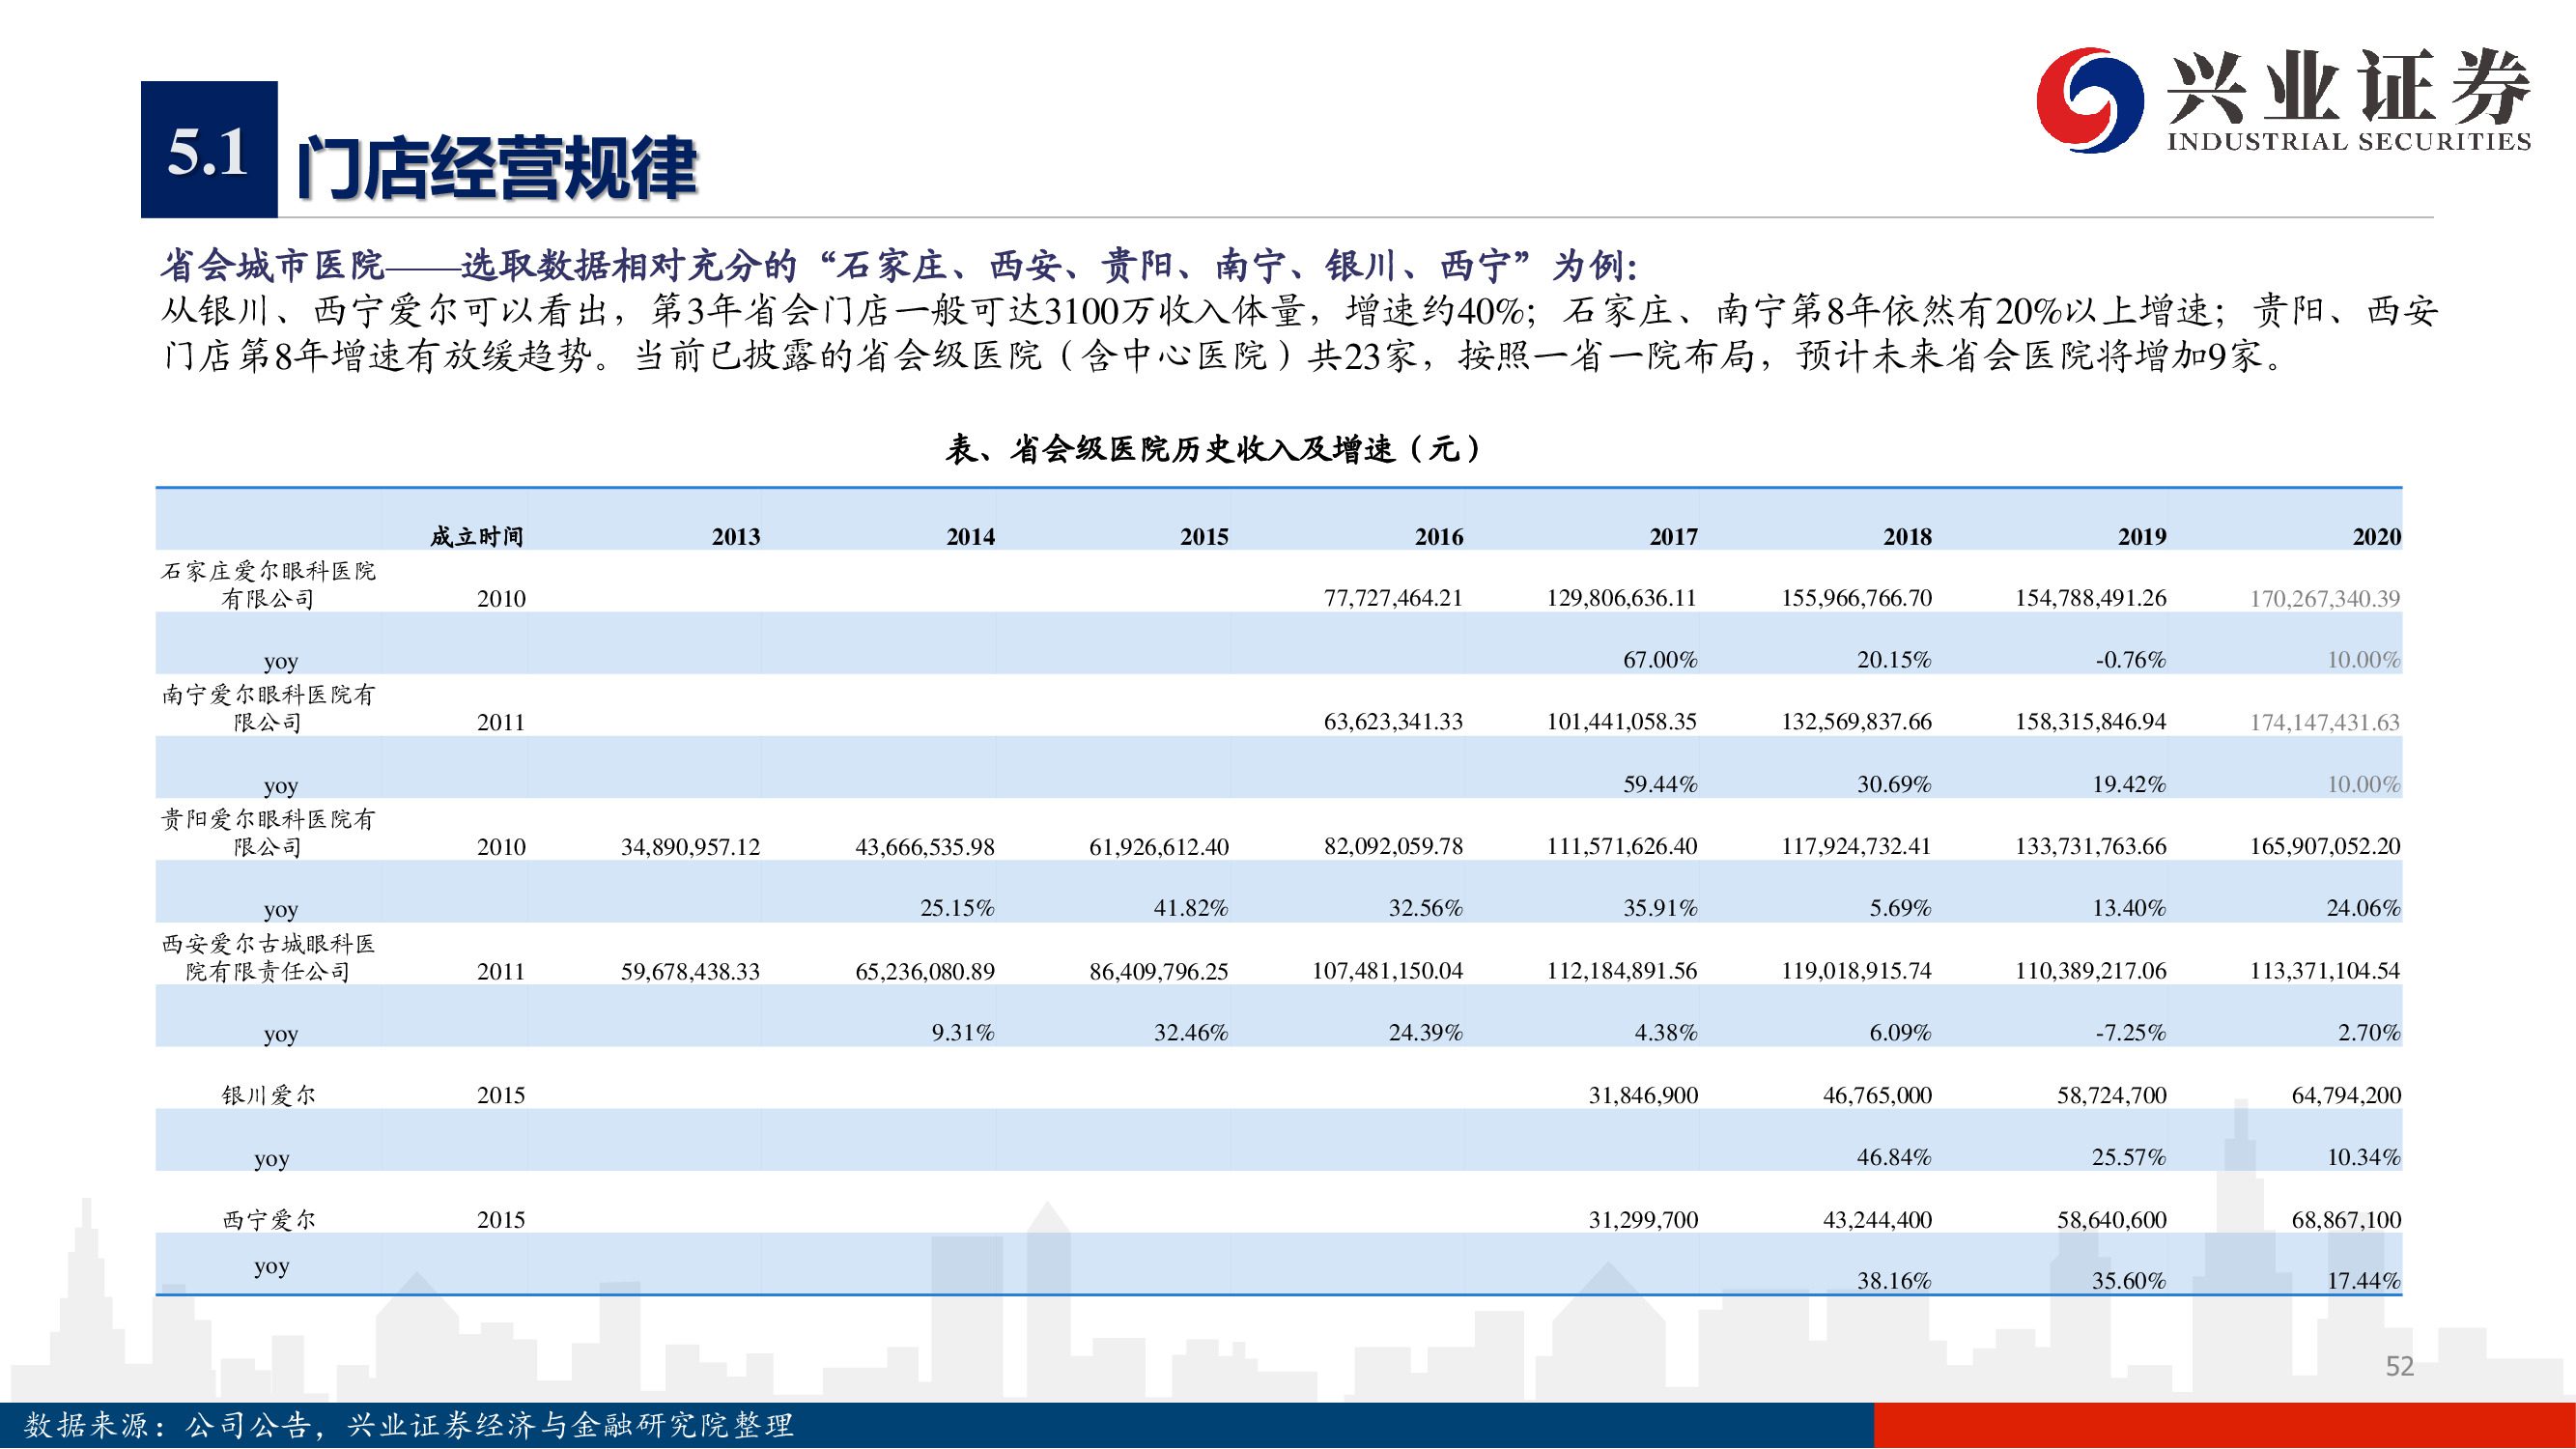Click the value 46,765,000
This screenshot has height=1449, width=2576.
coord(1877,1096)
